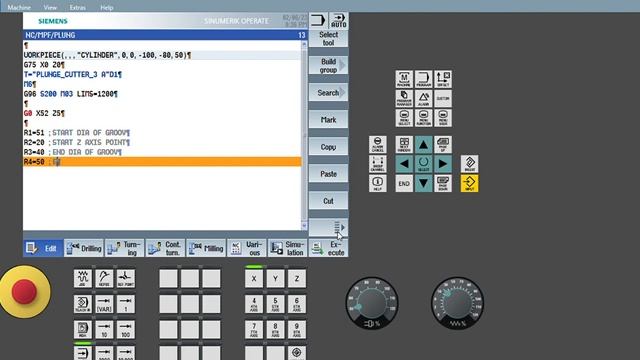Open the Turning softkey

tap(125, 248)
